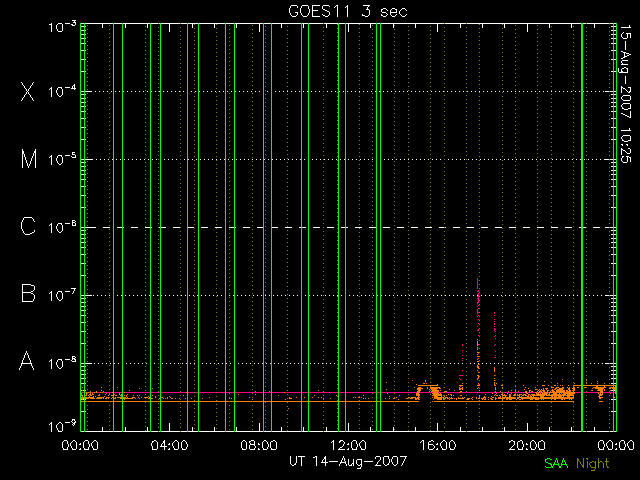Click the 12:00 time axis label
Viewport: 640px width, 480px height.
pyautogui.click(x=348, y=445)
